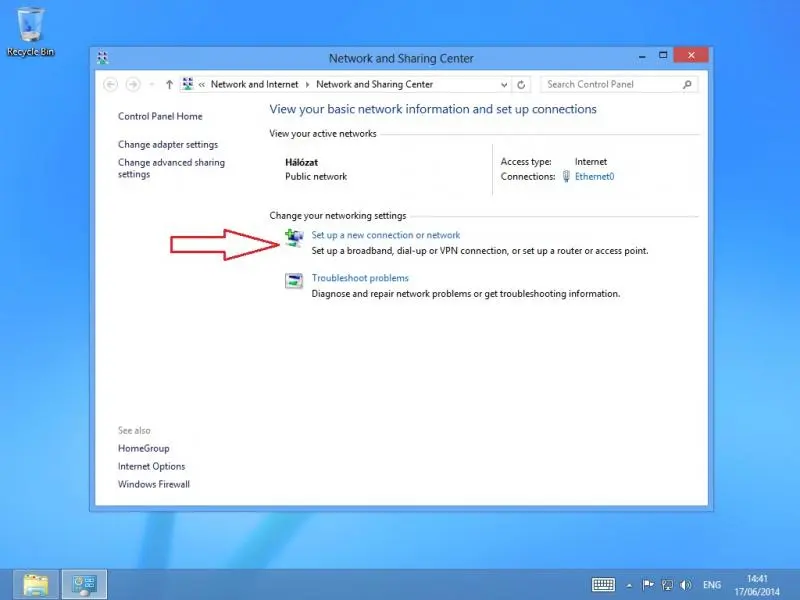
Task: Go up one level with Up arrow
Action: (x=169, y=85)
